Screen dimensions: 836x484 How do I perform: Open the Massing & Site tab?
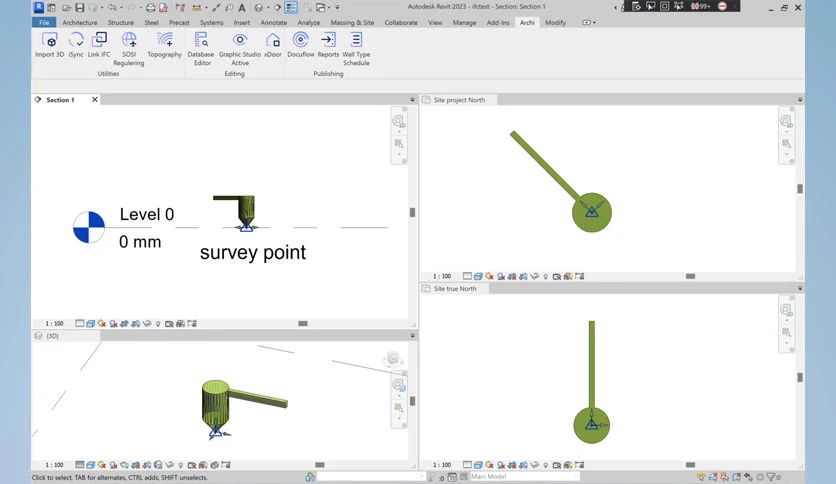tap(352, 22)
